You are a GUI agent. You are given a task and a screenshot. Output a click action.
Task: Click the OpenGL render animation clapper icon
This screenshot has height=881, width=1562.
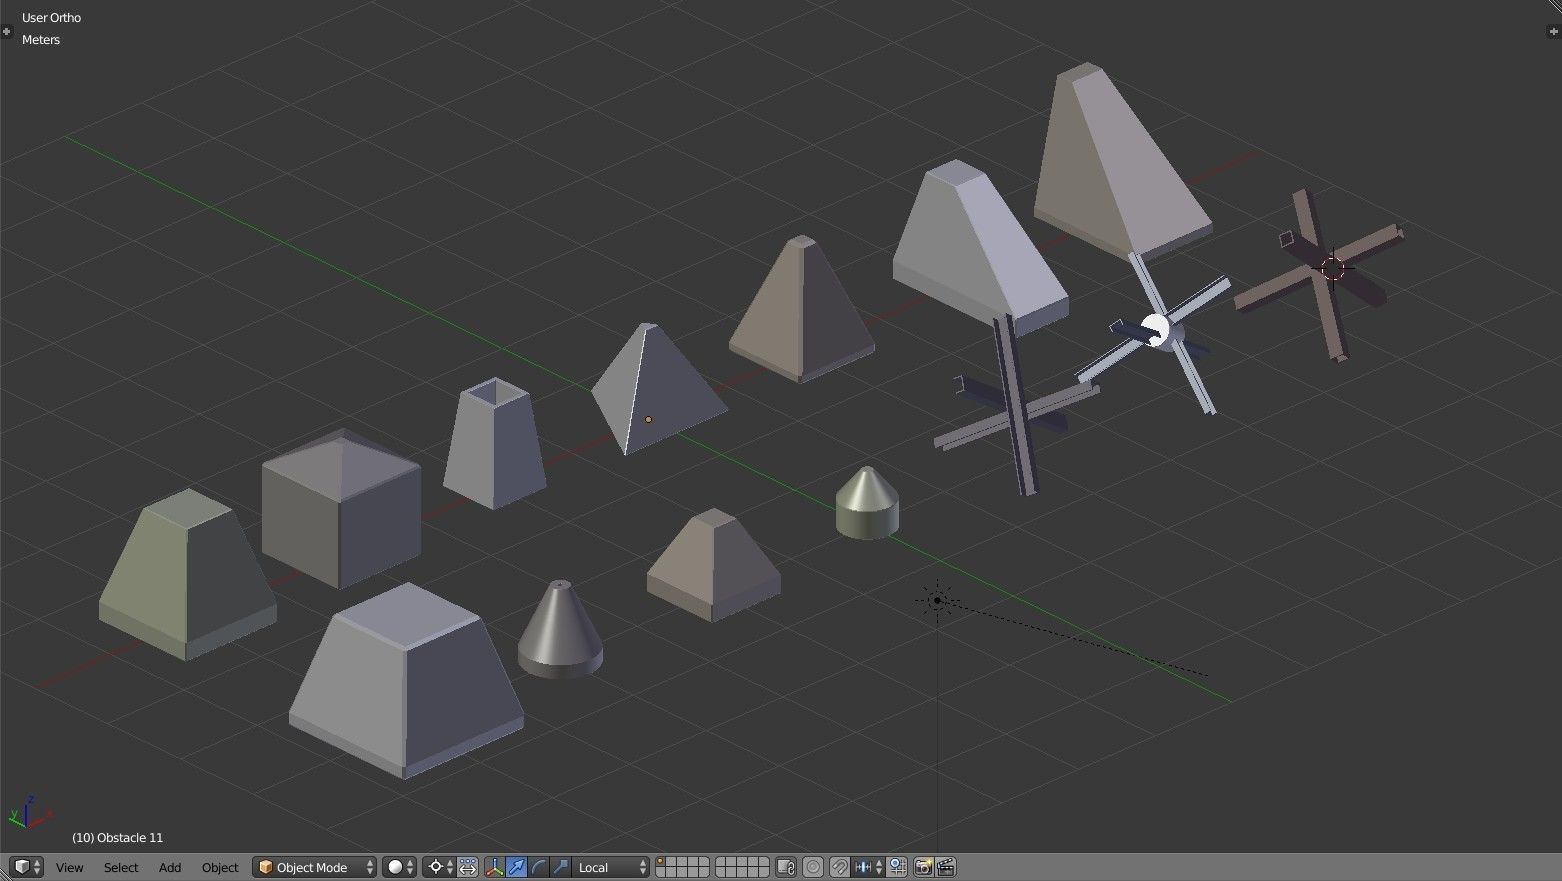[945, 867]
